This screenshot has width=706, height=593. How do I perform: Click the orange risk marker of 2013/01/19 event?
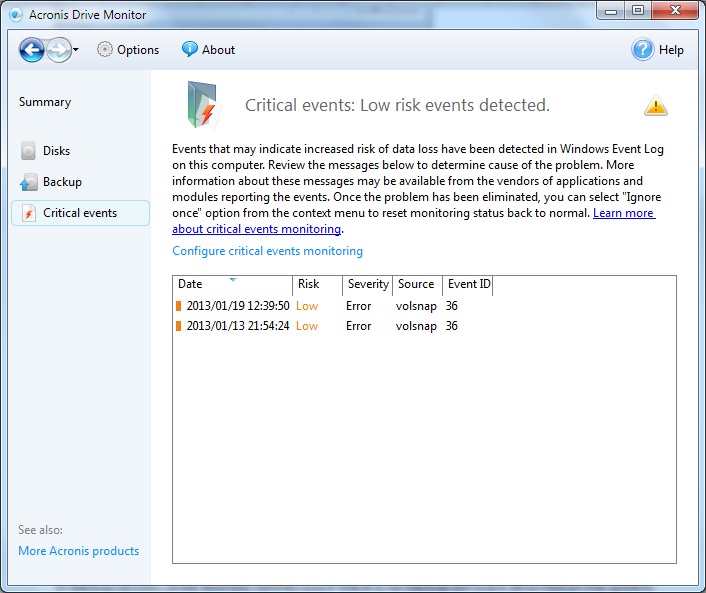click(x=178, y=306)
